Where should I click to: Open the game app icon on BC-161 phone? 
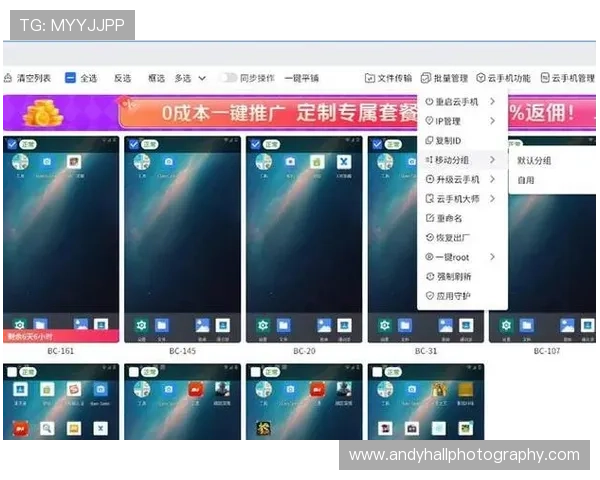pos(74,162)
